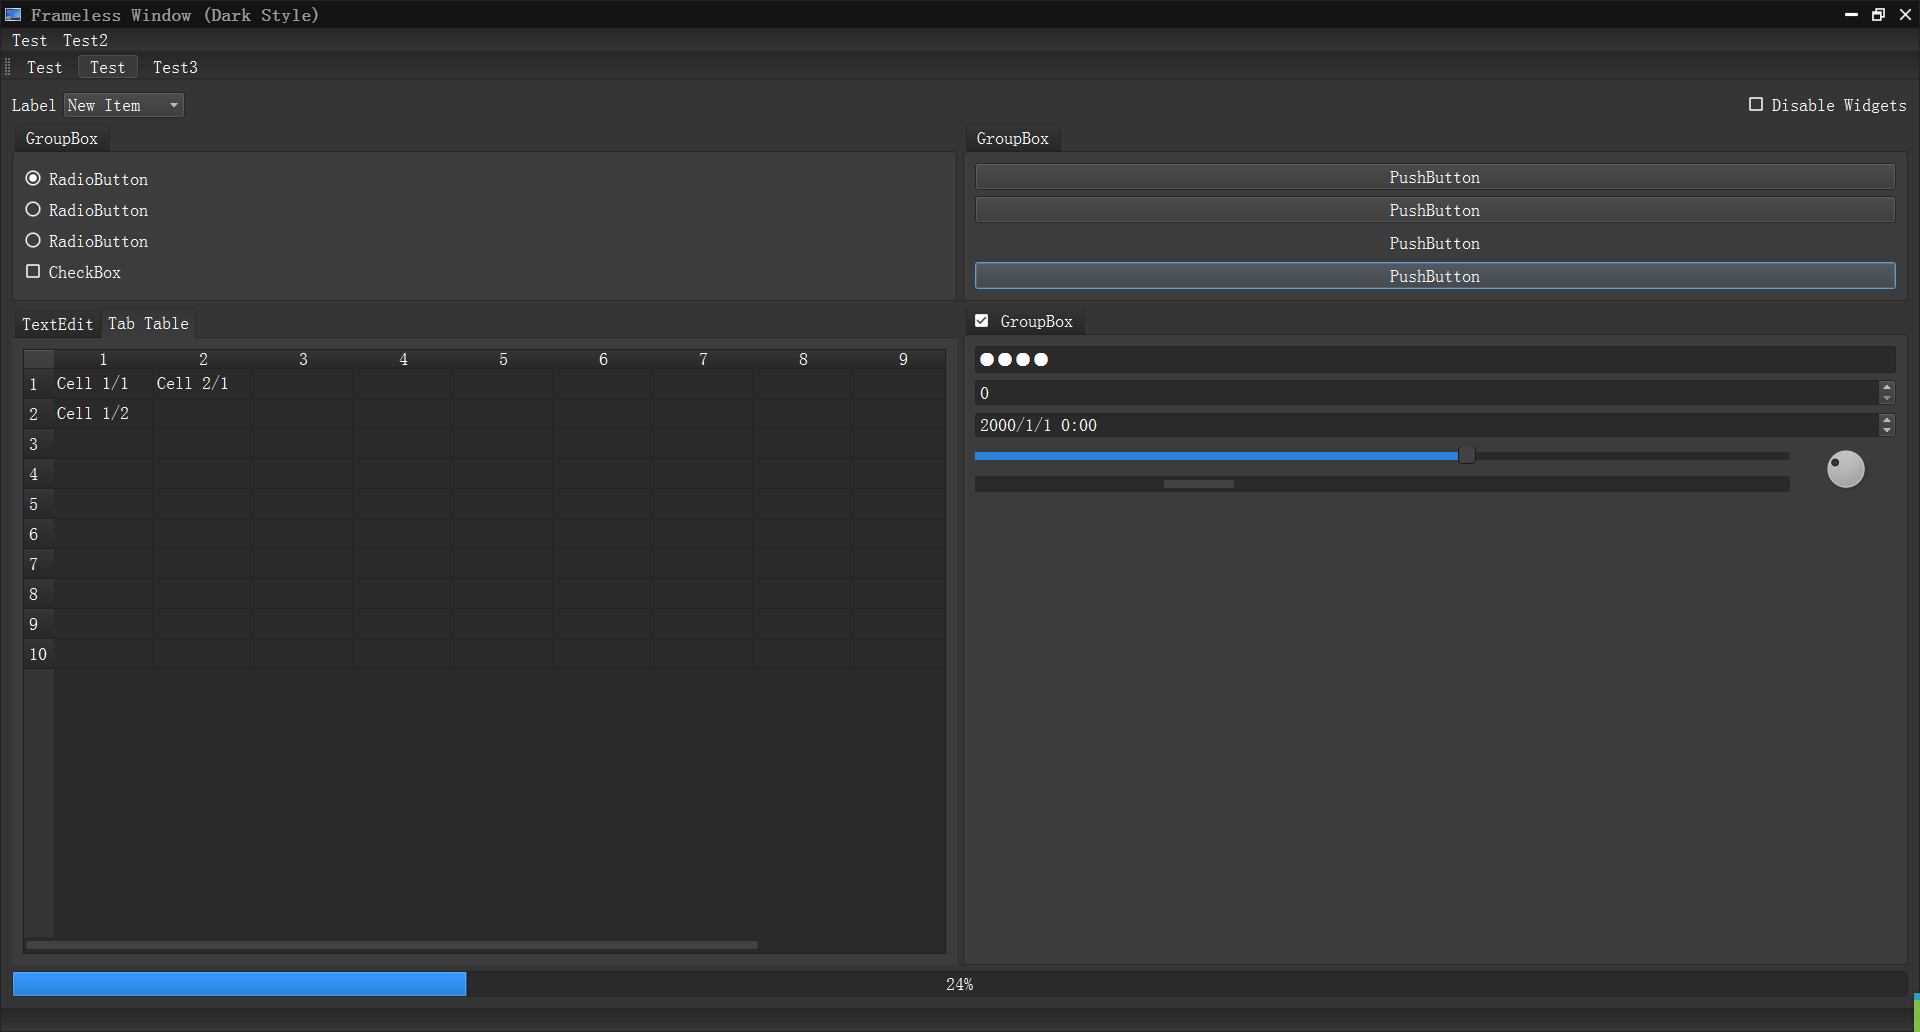The height and width of the screenshot is (1032, 1920).
Task: Click the dial control knob
Action: tap(1845, 468)
